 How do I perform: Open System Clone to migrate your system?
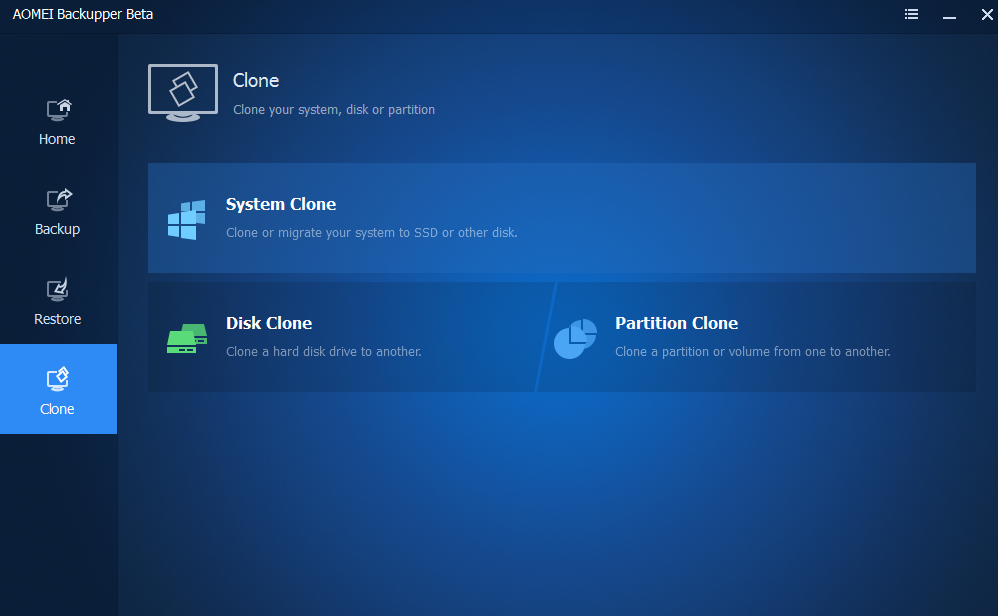(x=560, y=217)
